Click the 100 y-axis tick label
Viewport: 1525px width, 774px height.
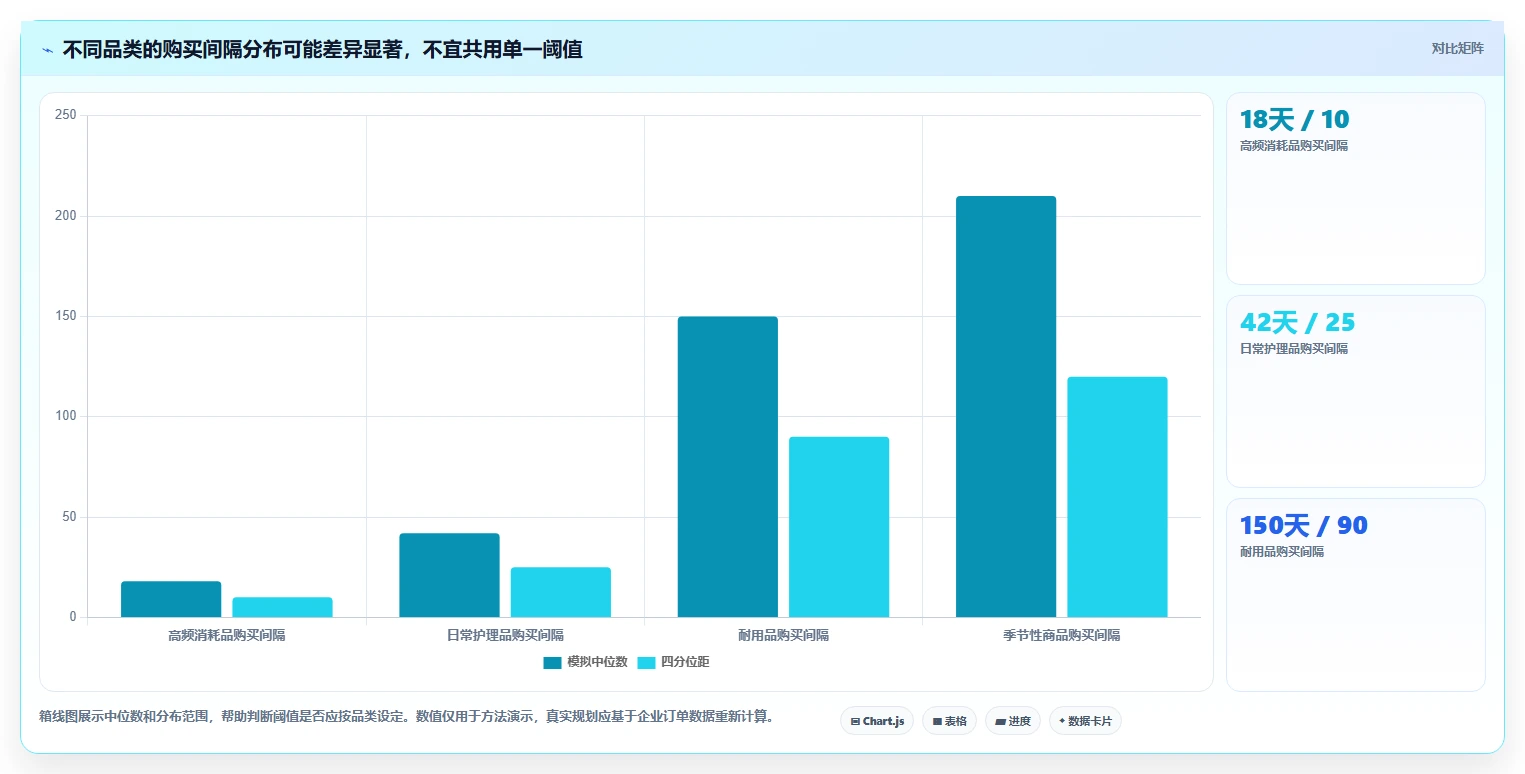66,416
